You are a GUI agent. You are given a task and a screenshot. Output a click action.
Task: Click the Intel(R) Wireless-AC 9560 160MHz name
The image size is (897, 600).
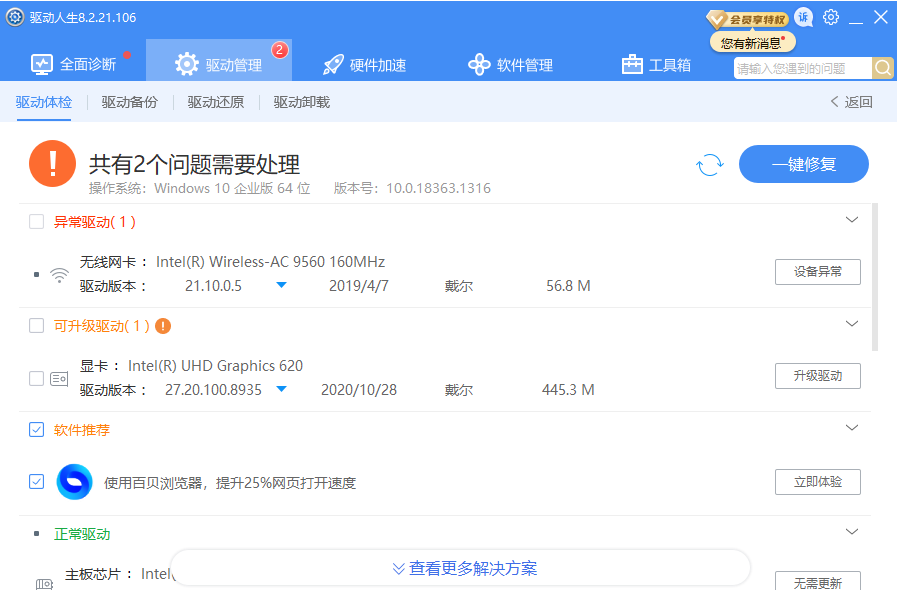point(270,261)
